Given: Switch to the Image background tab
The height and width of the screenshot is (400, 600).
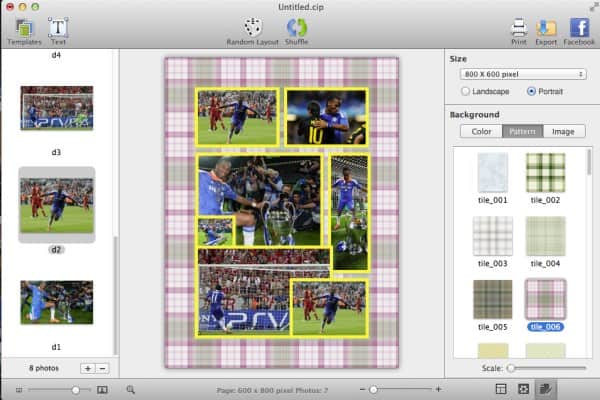Looking at the screenshot, I should 563,131.
